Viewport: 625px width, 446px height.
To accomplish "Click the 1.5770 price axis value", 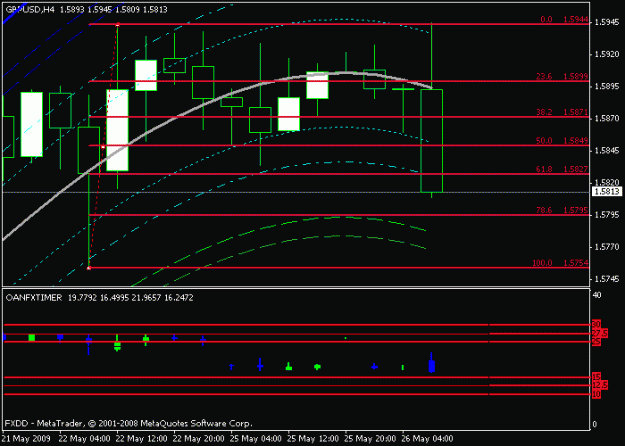I will click(607, 247).
